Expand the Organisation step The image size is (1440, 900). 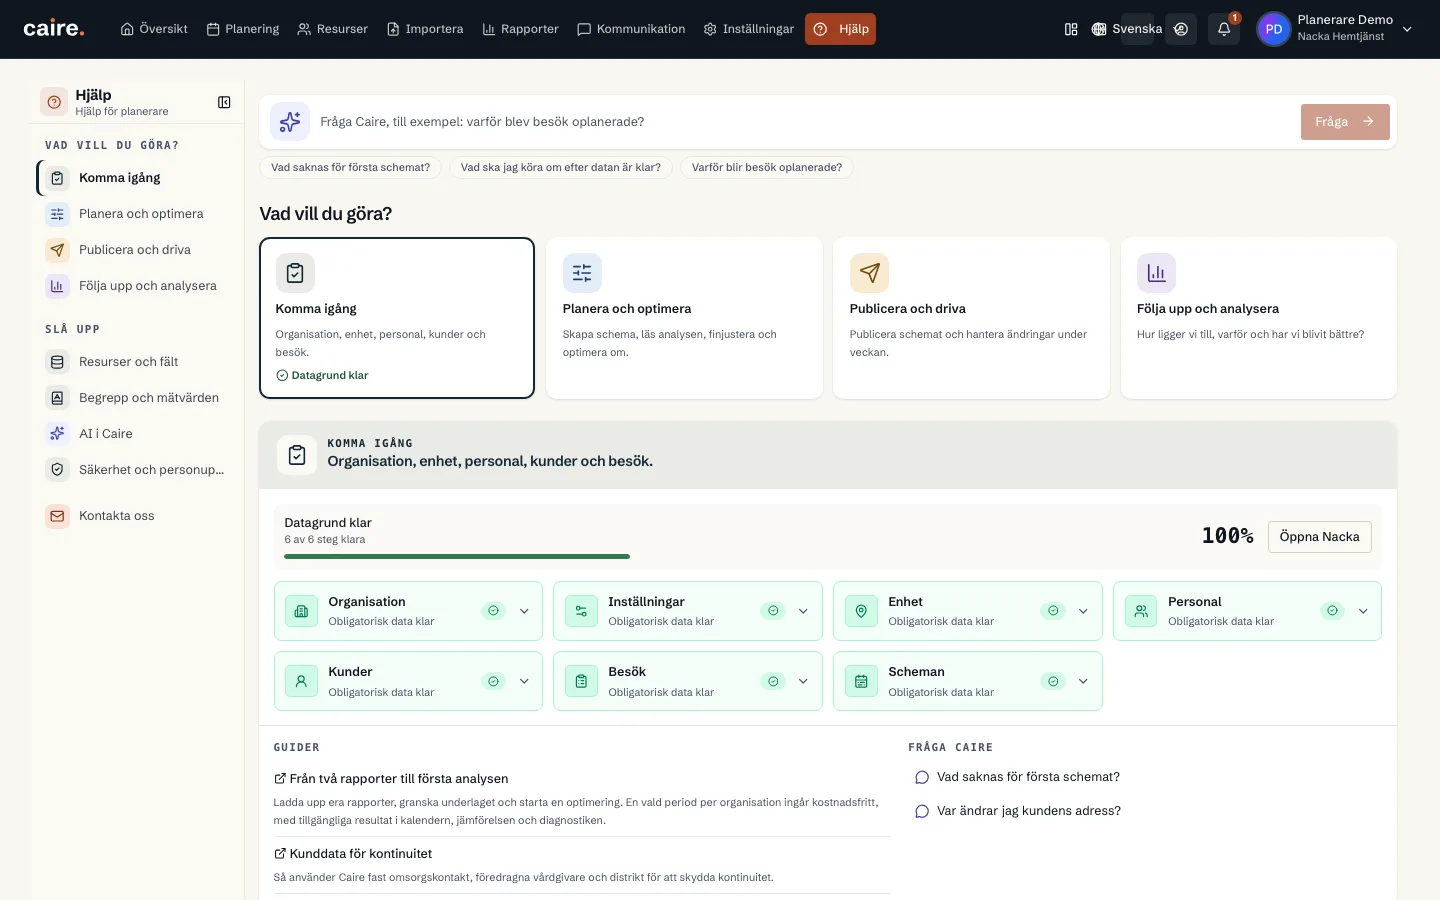click(524, 611)
